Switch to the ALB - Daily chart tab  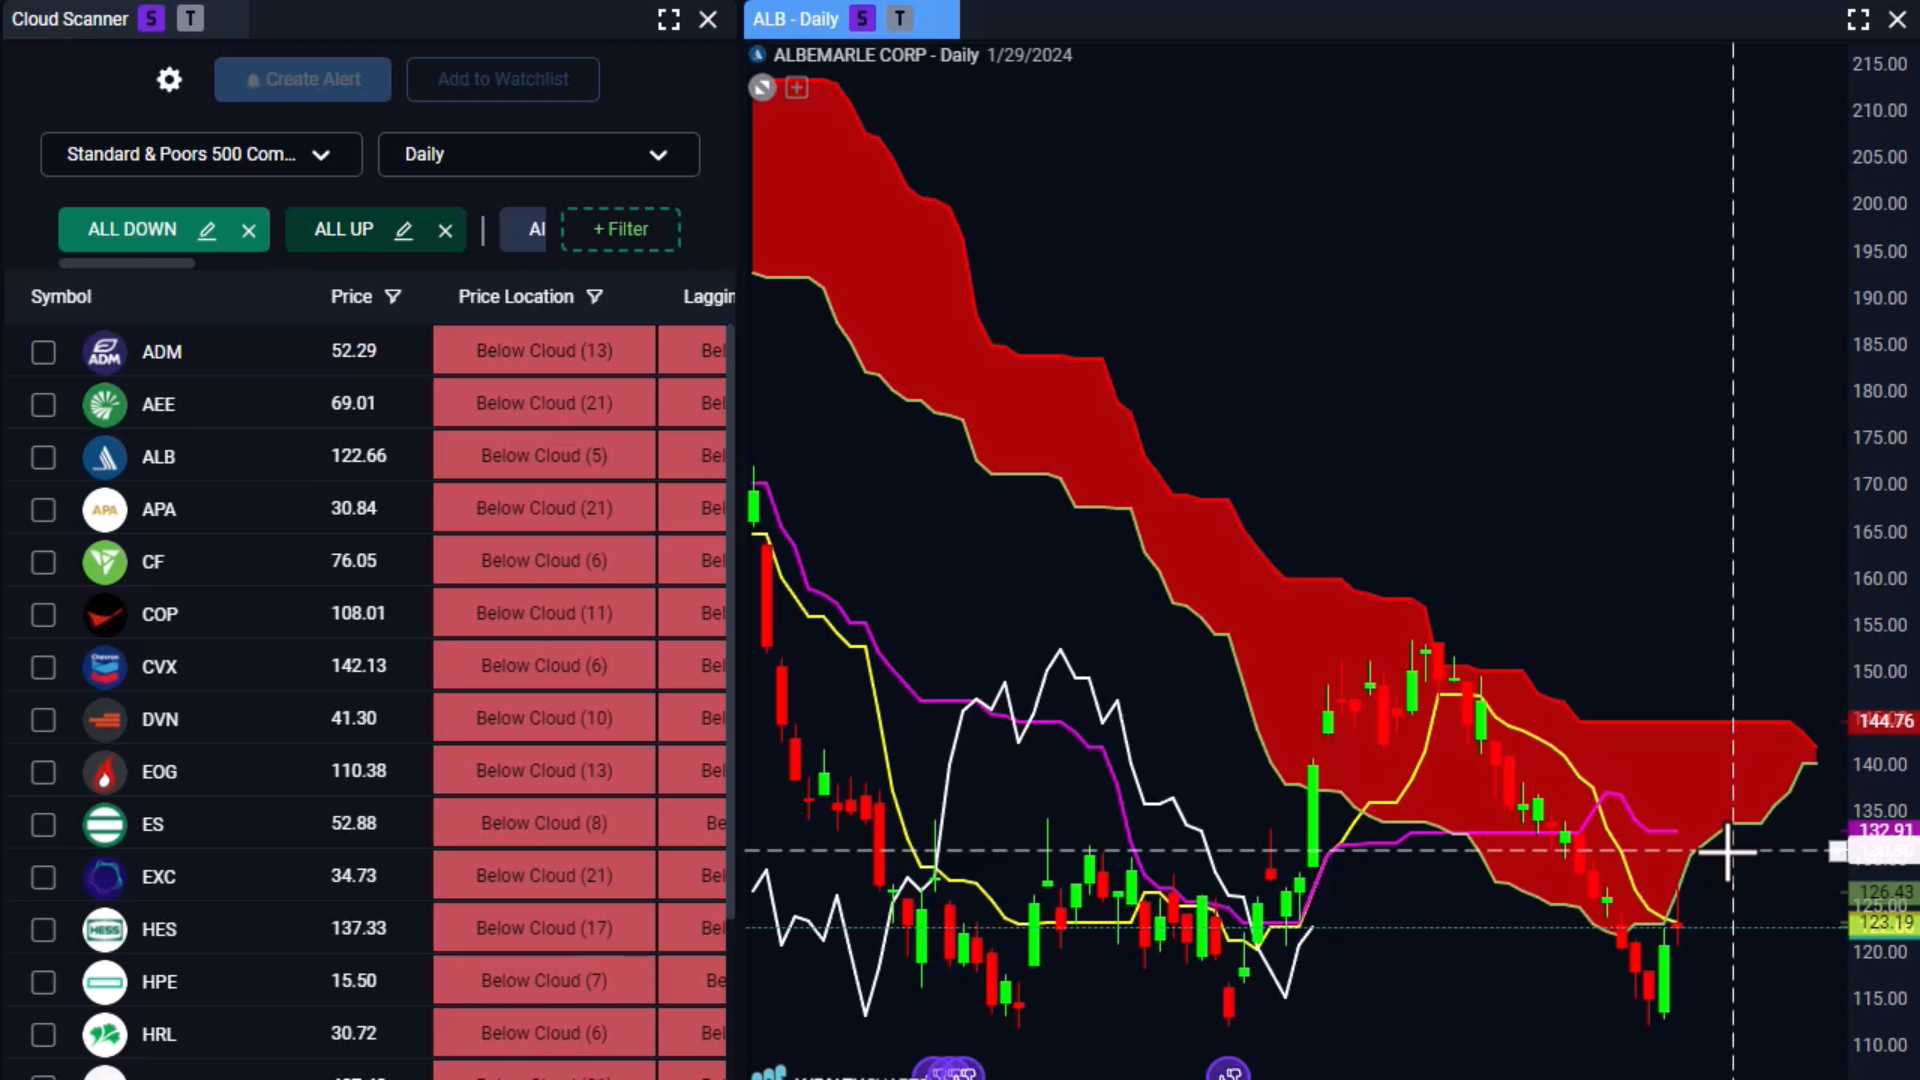coord(796,19)
